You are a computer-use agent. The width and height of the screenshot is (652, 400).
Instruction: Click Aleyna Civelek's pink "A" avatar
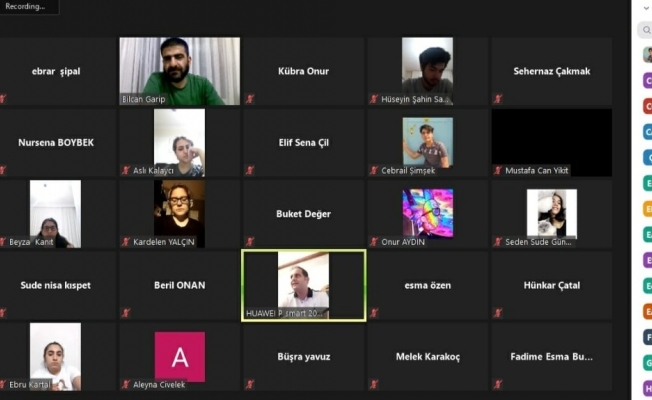click(x=179, y=356)
